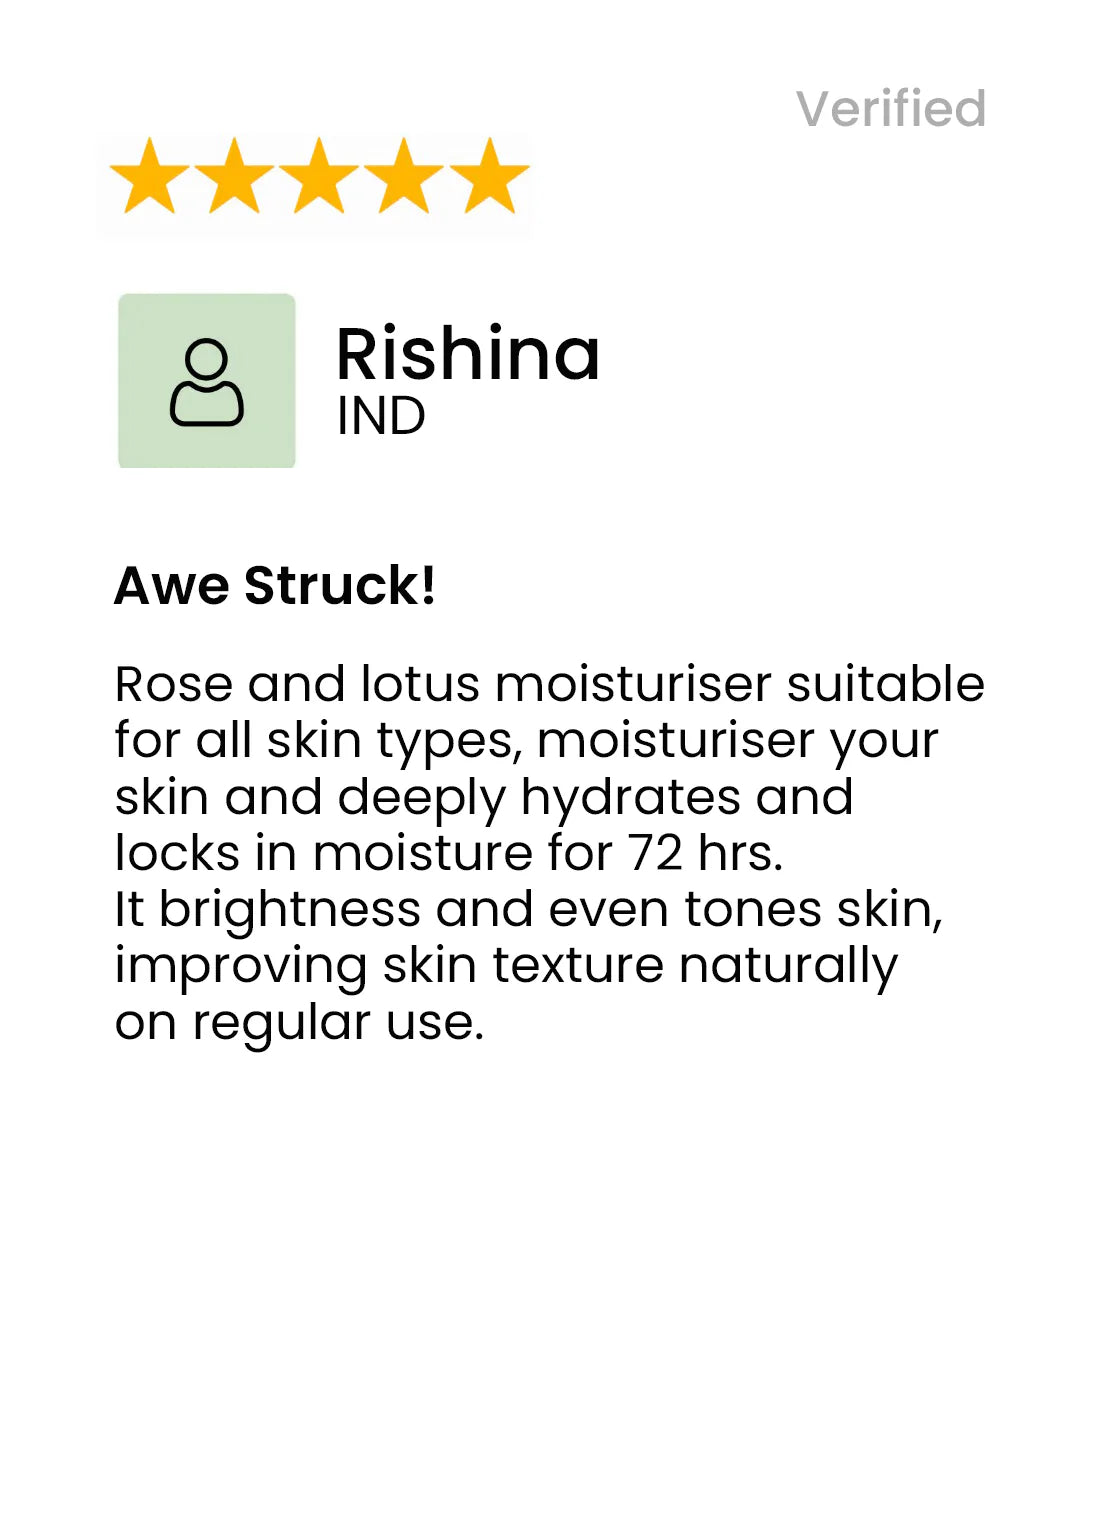Click the "locks in moisture for 72 hrs." line
The image size is (1113, 1524).
click(449, 853)
